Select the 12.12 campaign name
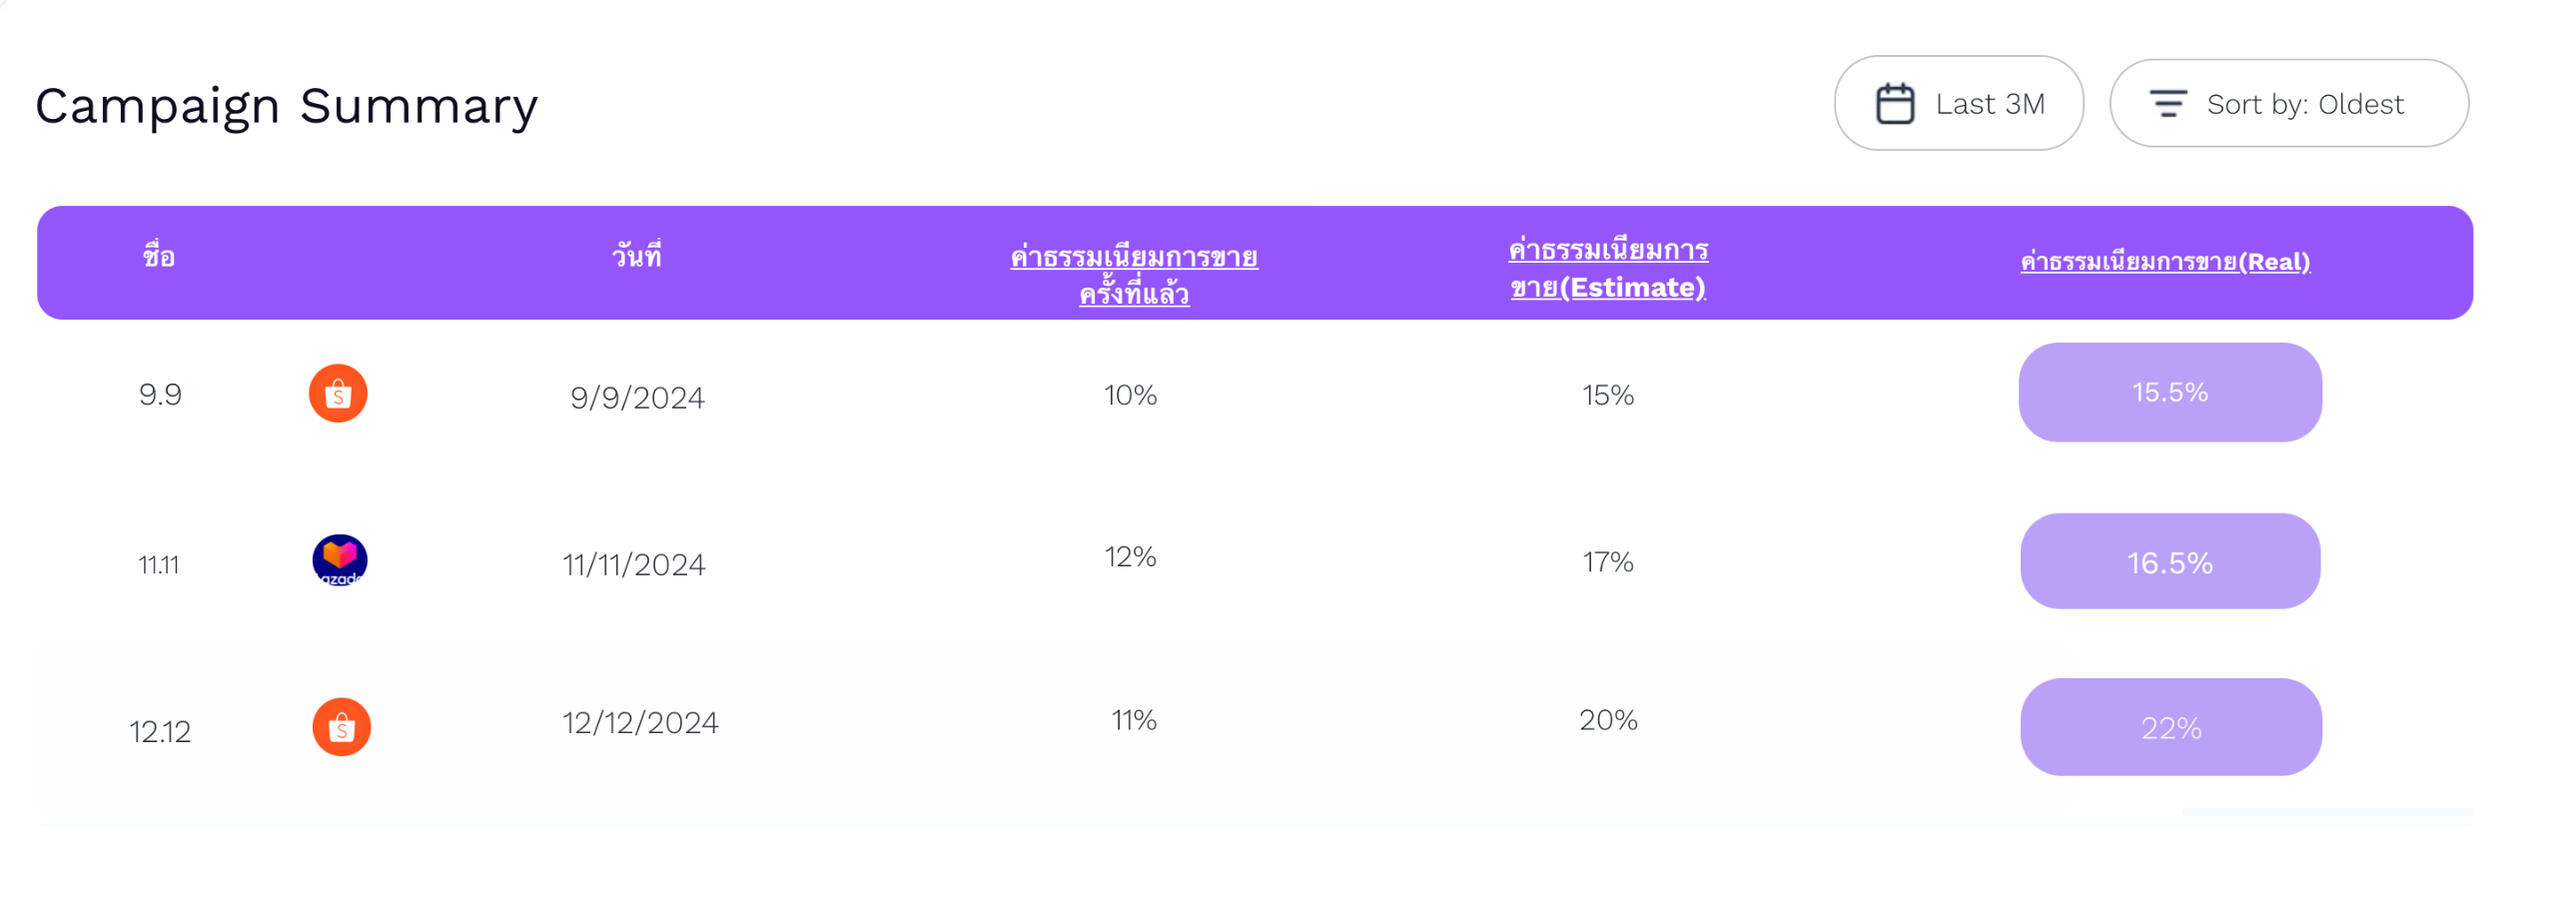The image size is (2557, 901). (160, 731)
